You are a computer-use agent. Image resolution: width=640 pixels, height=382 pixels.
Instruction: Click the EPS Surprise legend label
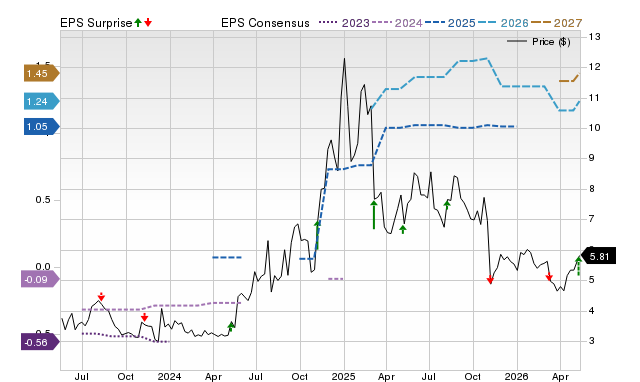[96, 23]
